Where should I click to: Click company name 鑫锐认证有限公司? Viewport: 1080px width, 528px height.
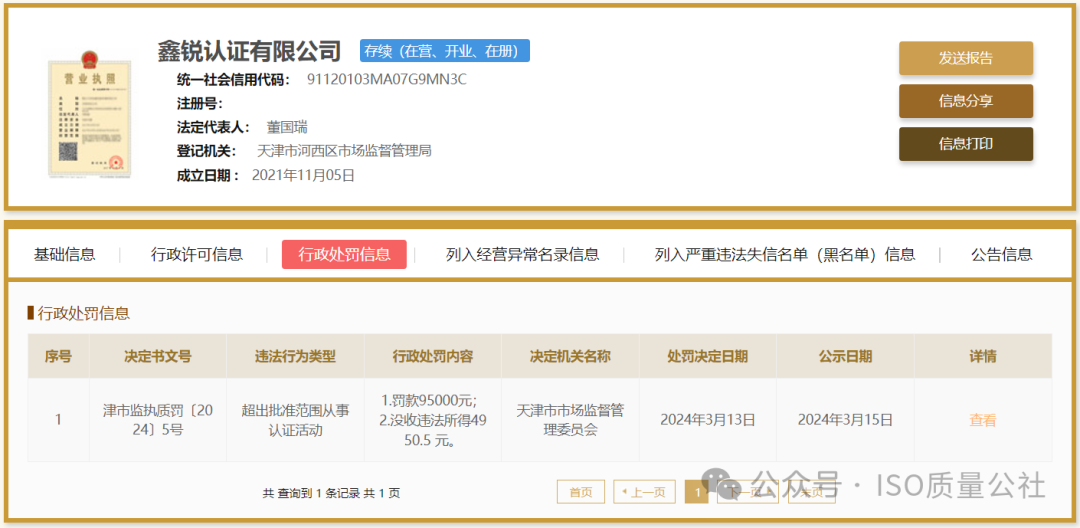point(249,51)
